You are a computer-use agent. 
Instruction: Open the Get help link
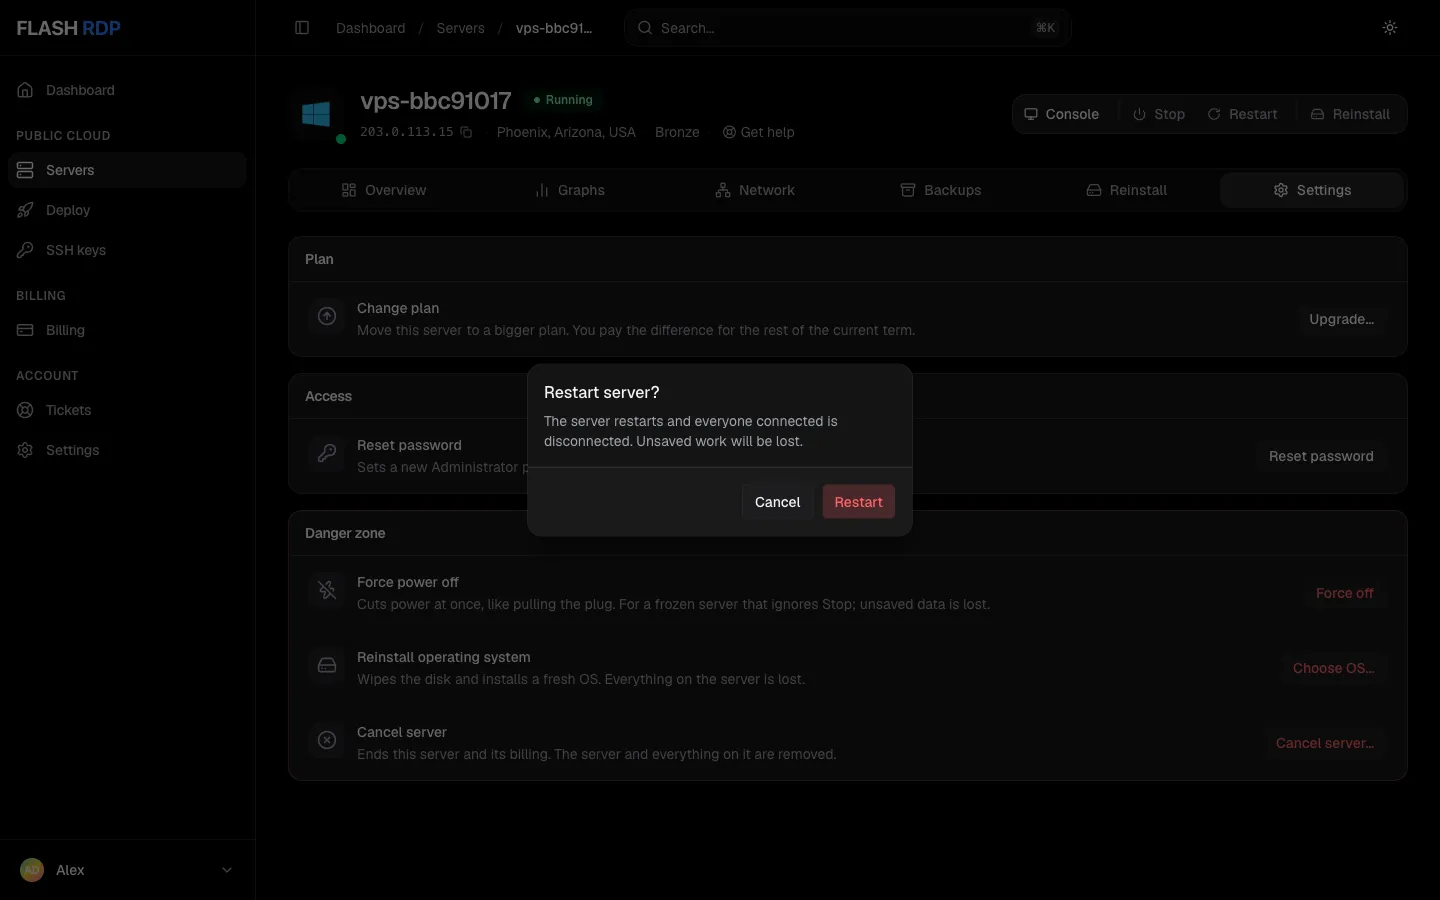tap(759, 132)
